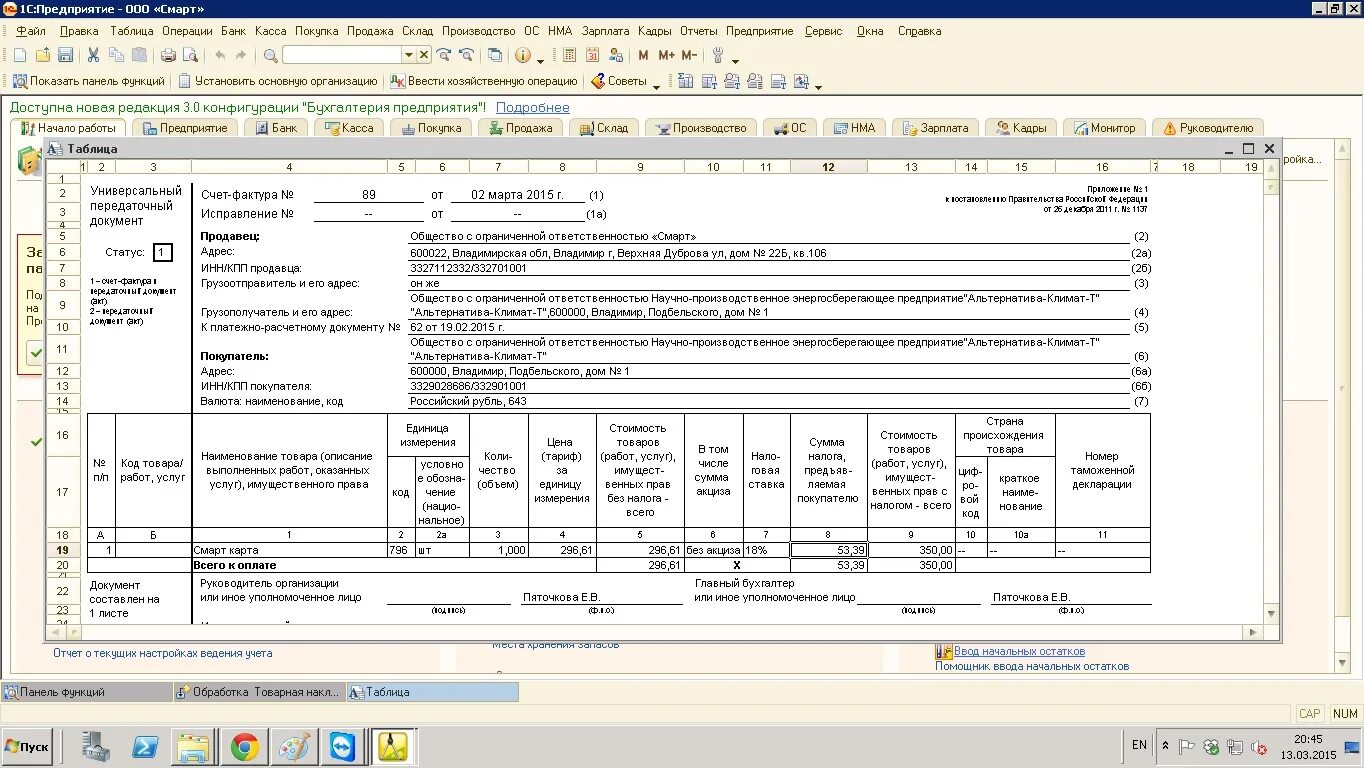The image size is (1364, 768).
Task: Click the Find next icon
Action: coord(443,55)
